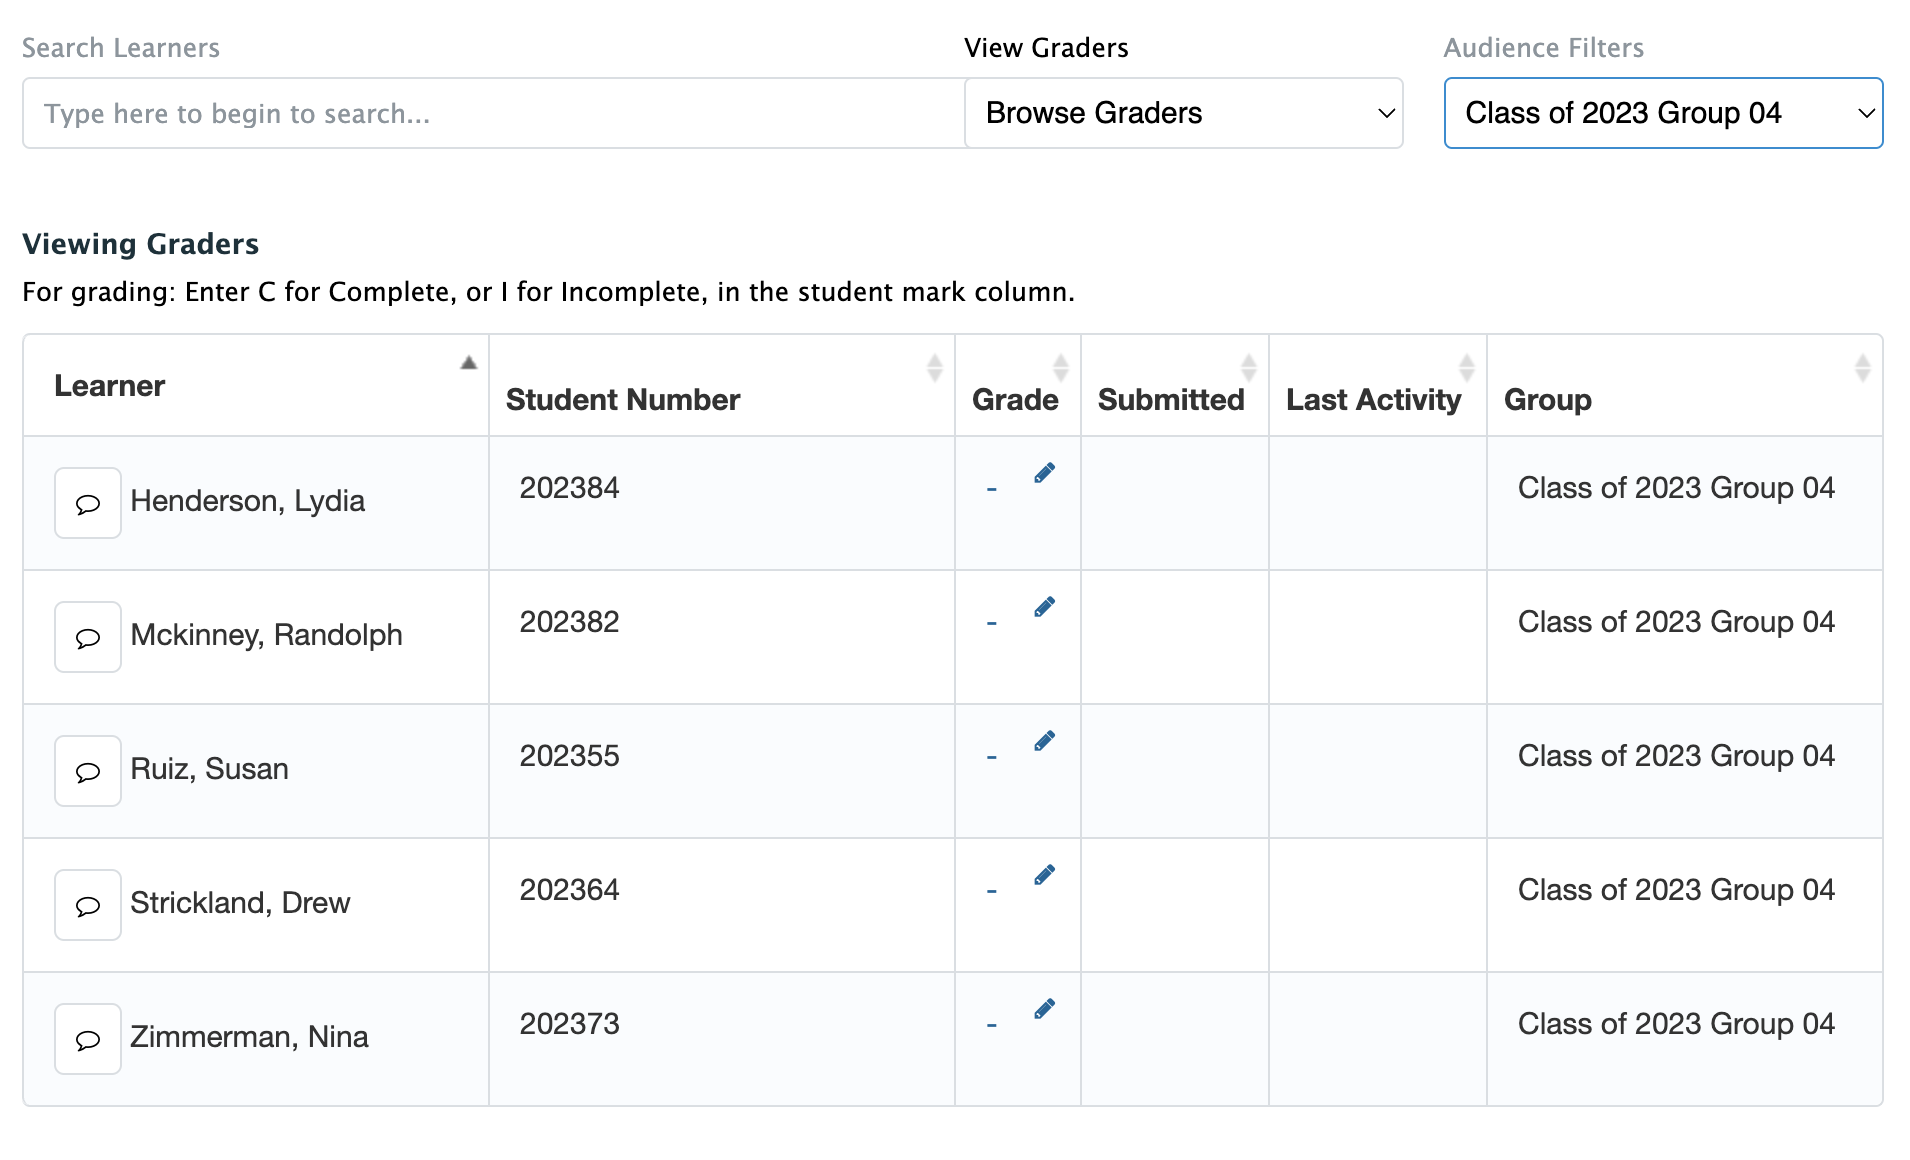The width and height of the screenshot is (1910, 1160).
Task: Sort by Student Number column header
Action: [x=622, y=399]
